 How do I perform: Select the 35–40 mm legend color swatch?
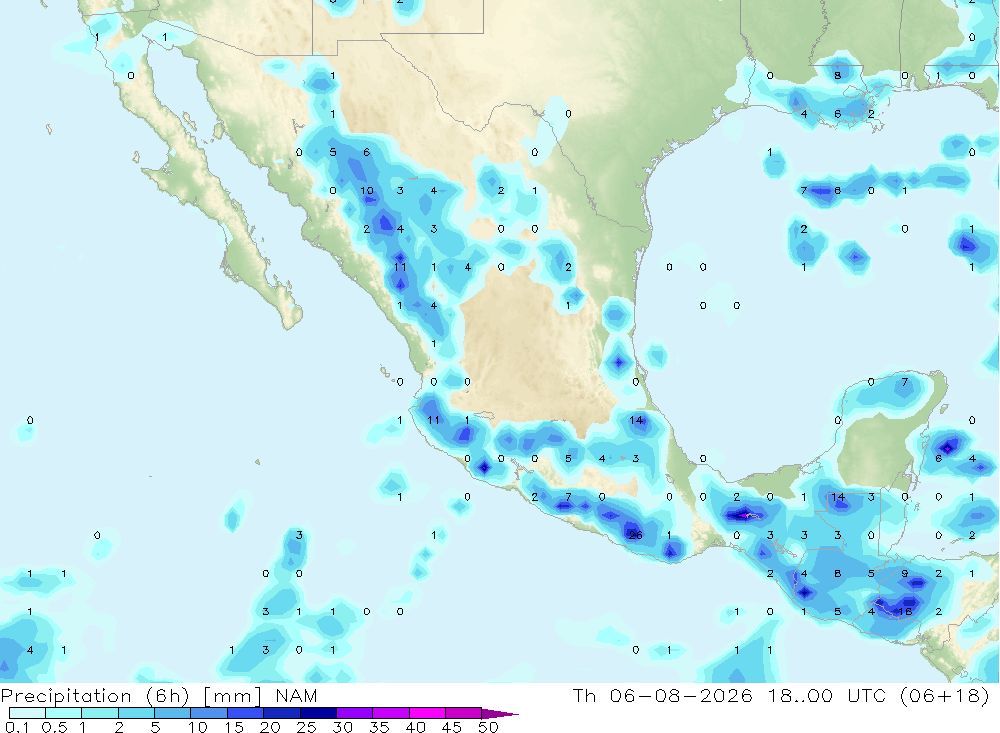pos(391,713)
